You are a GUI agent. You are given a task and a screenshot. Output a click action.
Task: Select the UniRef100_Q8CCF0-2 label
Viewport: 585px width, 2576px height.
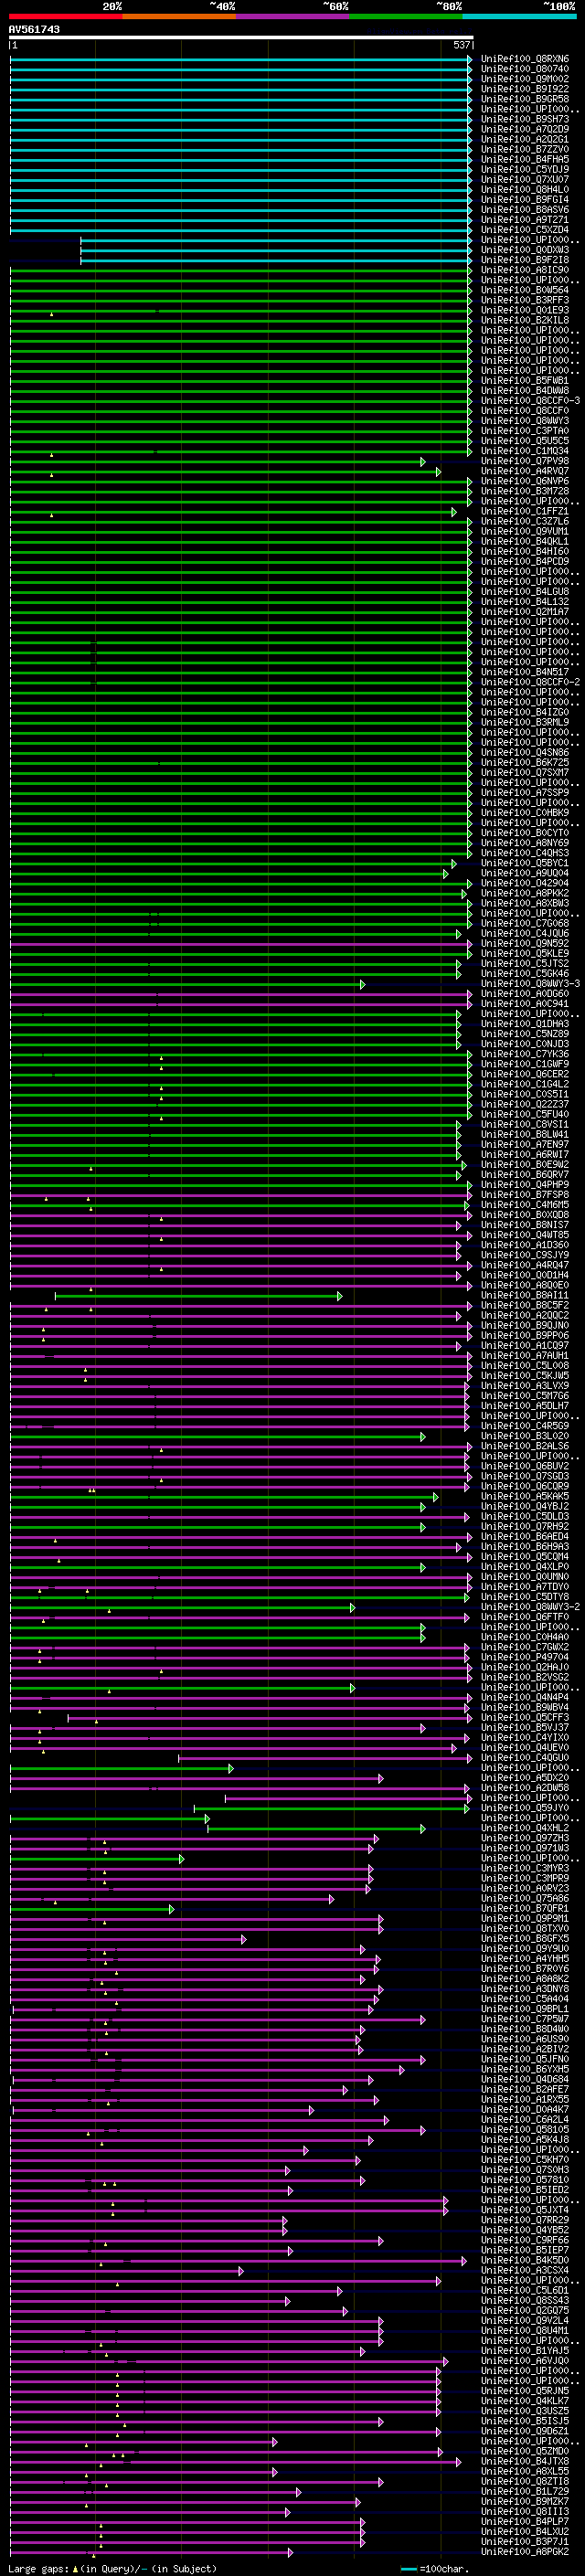pos(530,682)
